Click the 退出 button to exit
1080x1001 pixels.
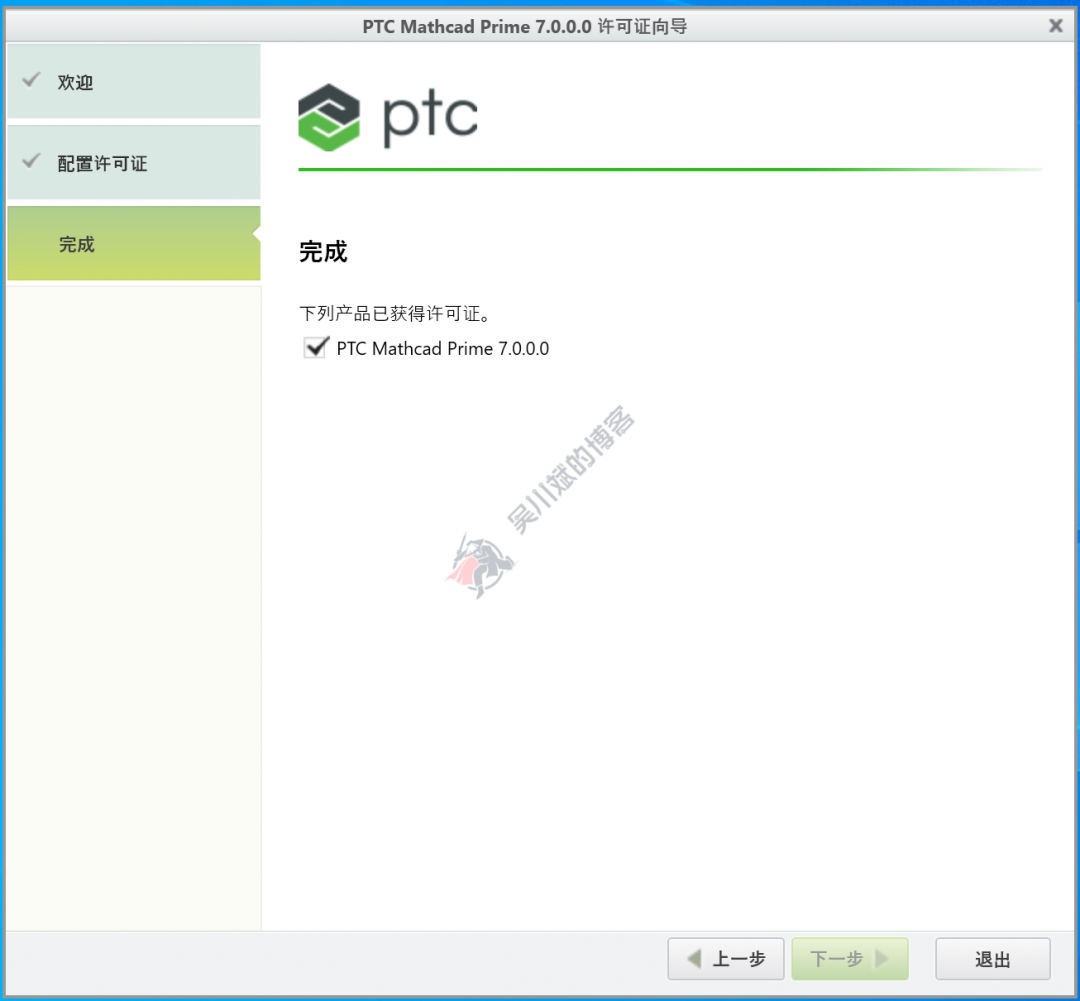point(993,958)
